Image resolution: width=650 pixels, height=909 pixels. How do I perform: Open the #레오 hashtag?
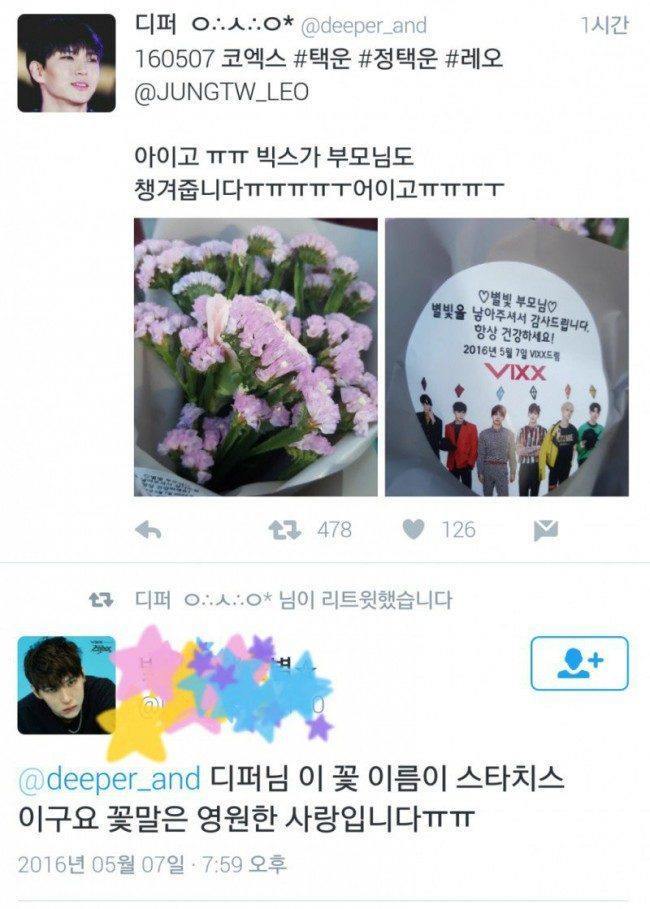473,59
